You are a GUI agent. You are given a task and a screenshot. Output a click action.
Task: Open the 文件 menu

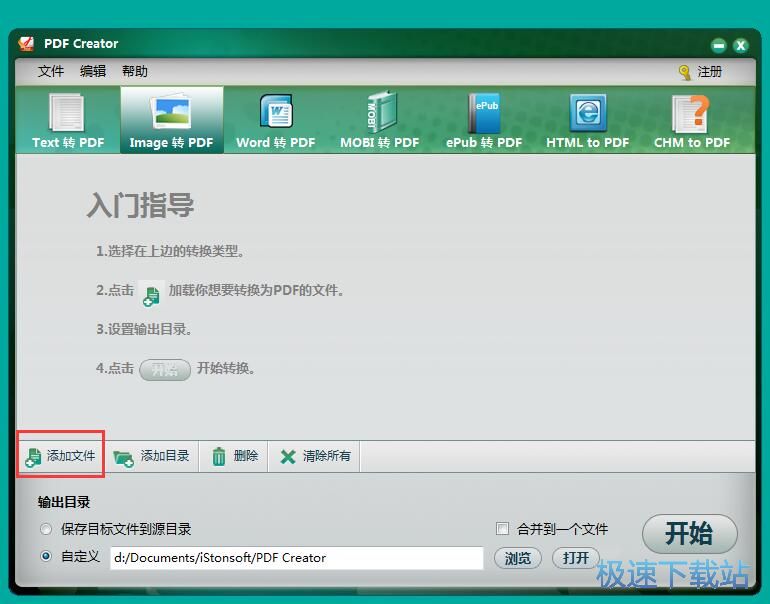pyautogui.click(x=51, y=71)
